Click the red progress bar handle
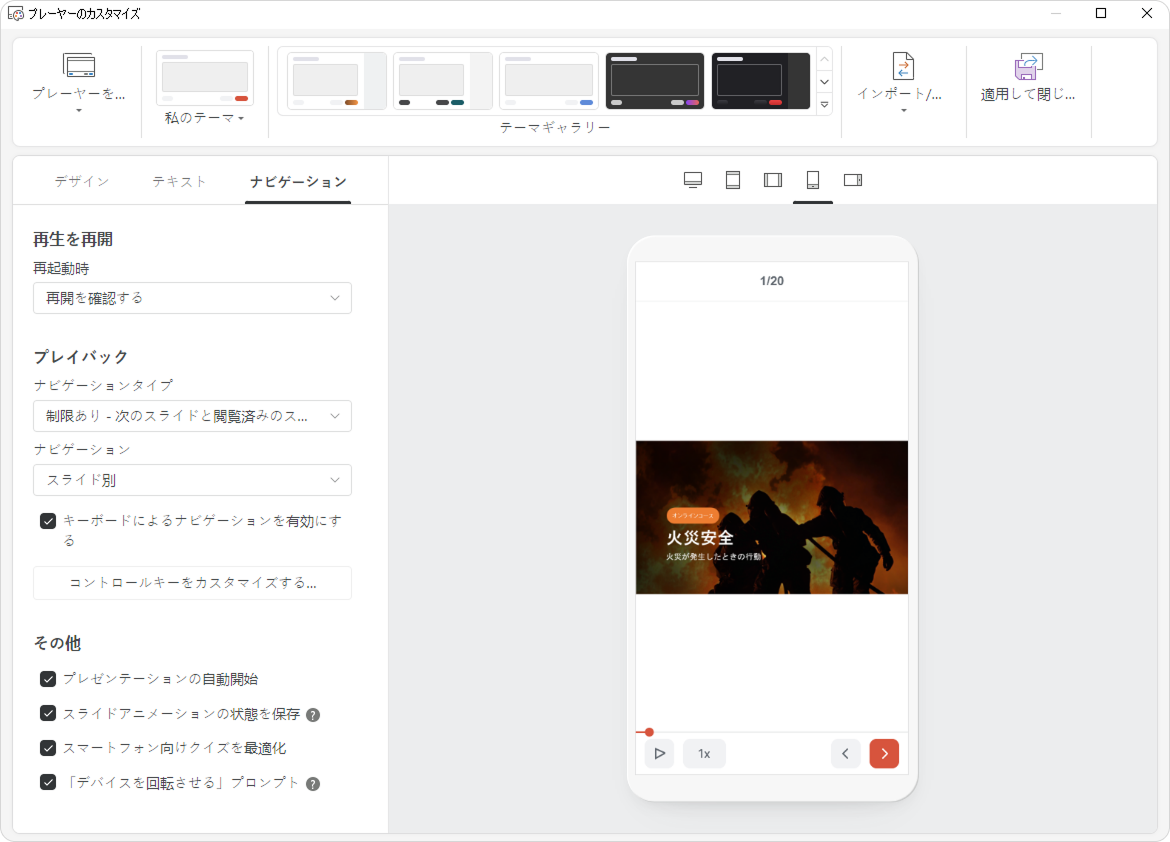1170x842 pixels. (x=649, y=732)
